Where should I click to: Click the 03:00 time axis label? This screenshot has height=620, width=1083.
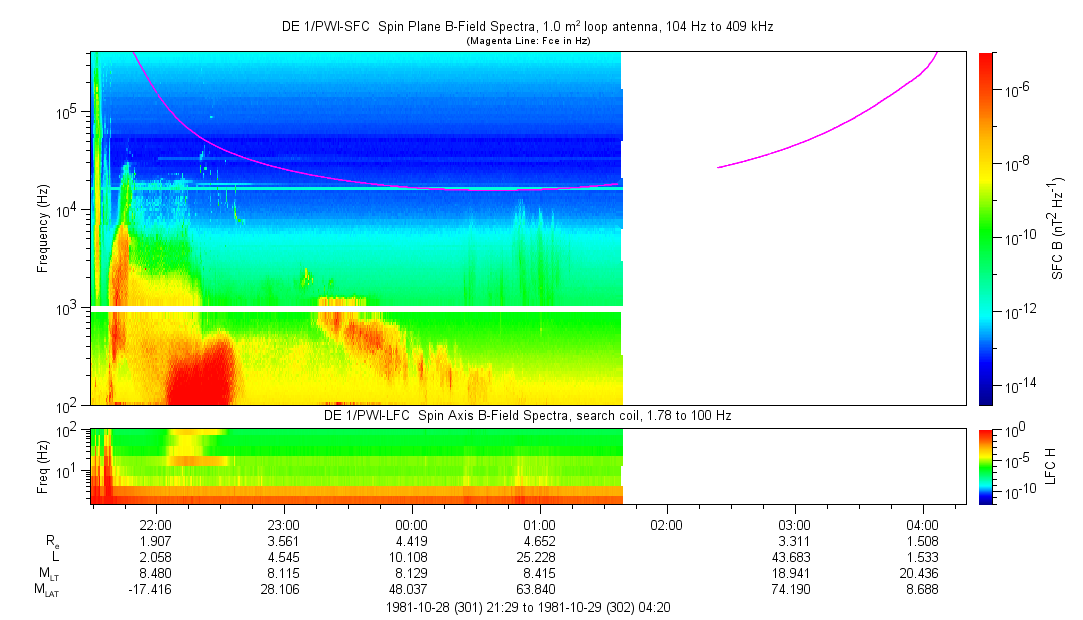pos(794,524)
